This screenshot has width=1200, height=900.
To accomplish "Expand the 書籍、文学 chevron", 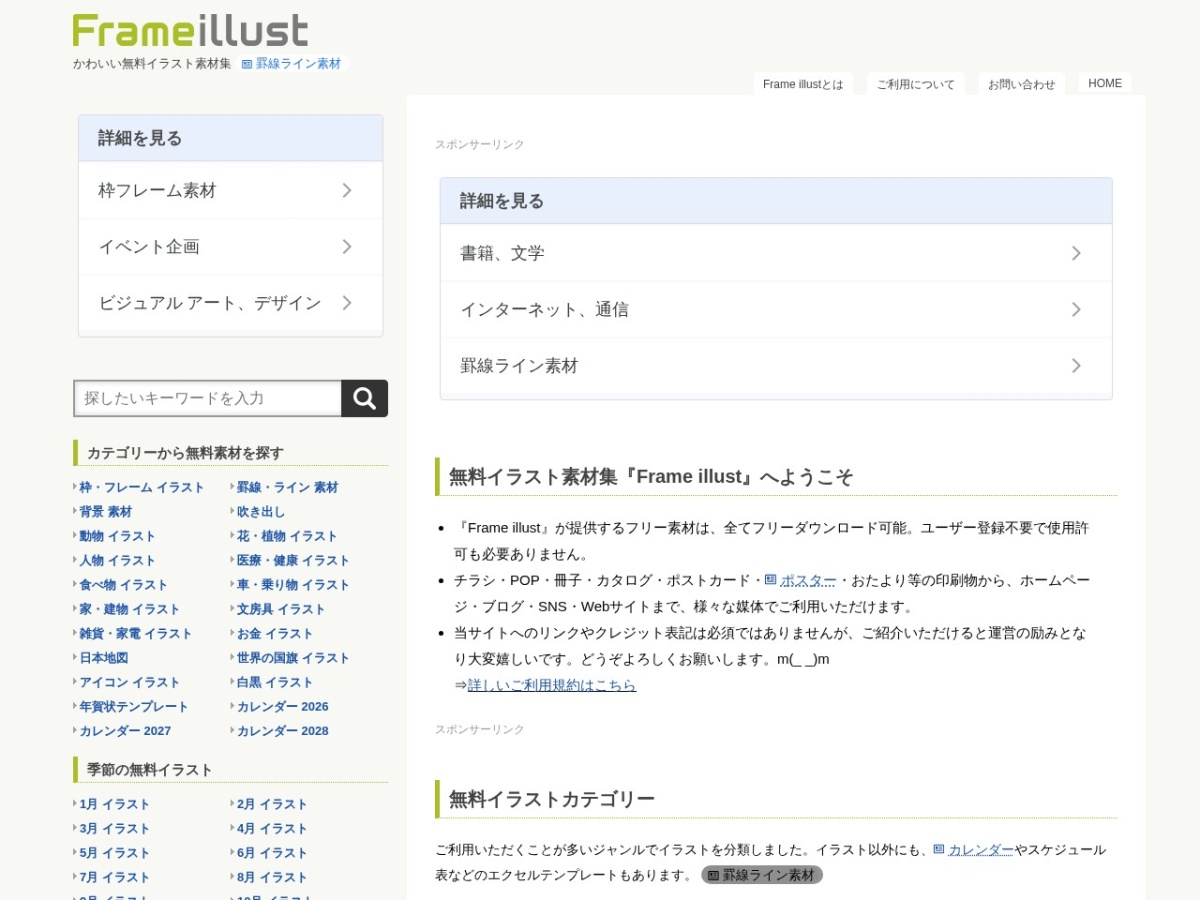I will point(1076,253).
